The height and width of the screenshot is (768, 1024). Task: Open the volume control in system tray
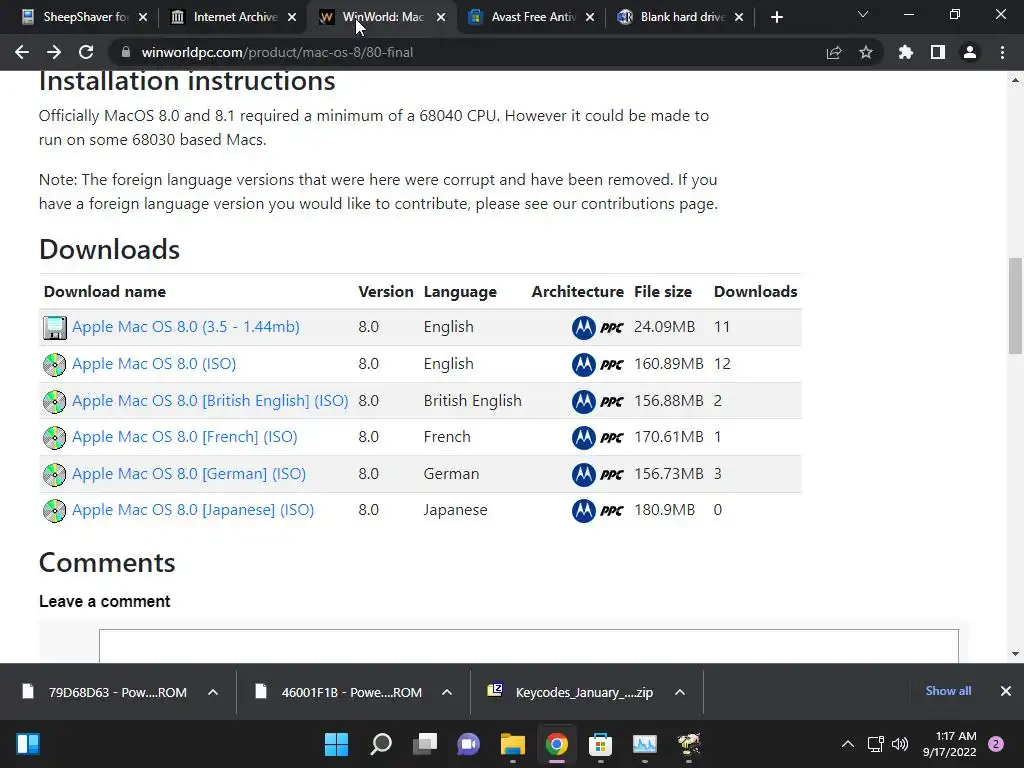tap(900, 744)
